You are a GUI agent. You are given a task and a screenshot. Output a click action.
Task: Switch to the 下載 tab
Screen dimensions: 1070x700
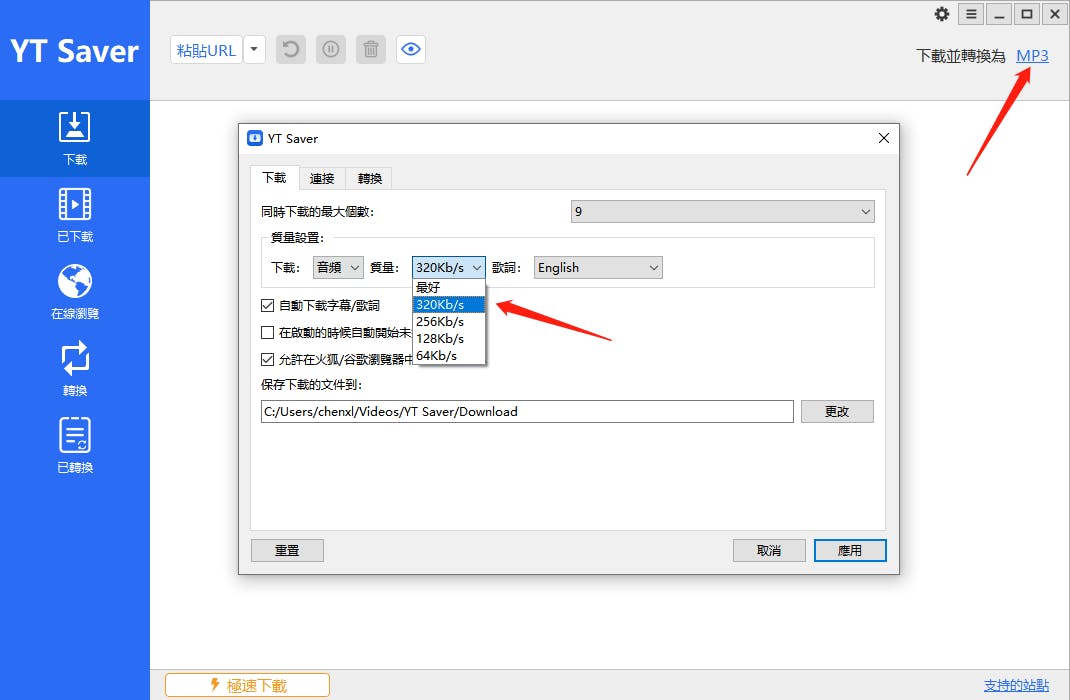[x=274, y=178]
